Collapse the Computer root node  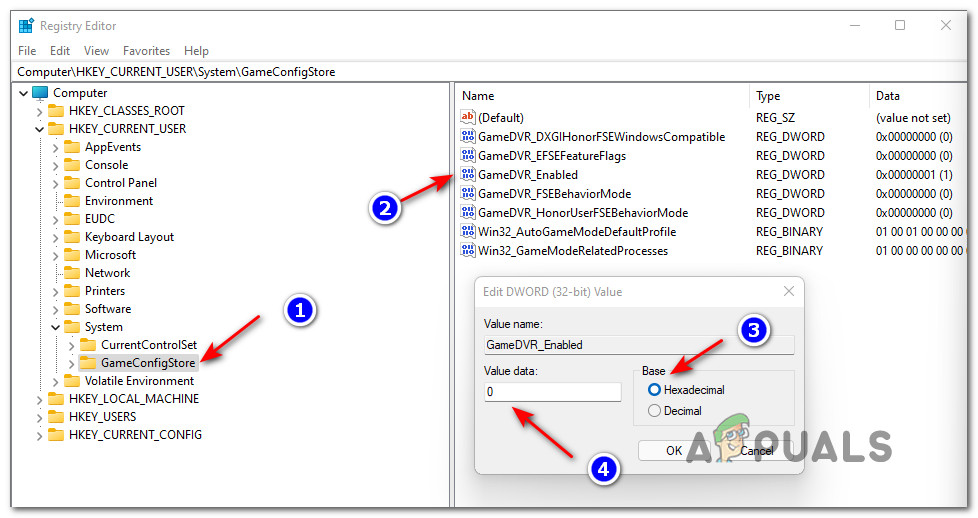(x=24, y=94)
